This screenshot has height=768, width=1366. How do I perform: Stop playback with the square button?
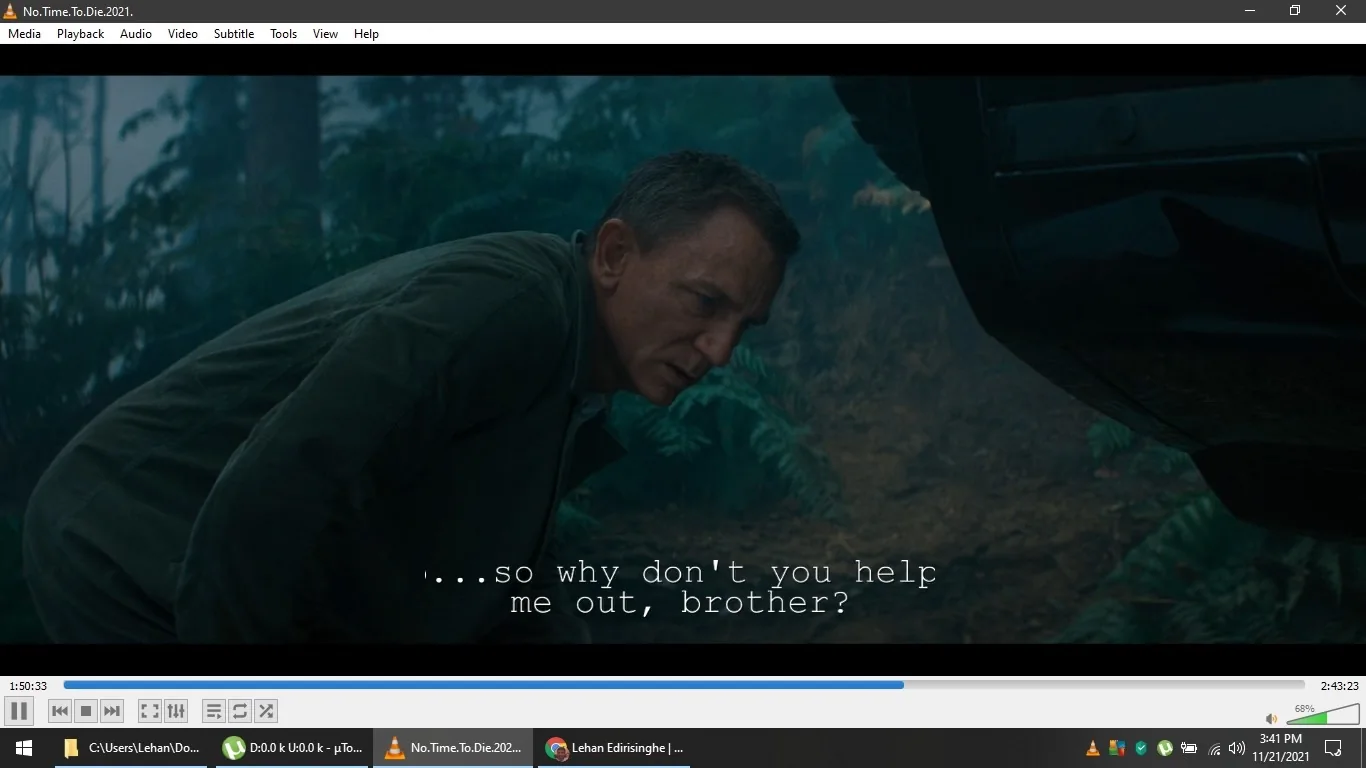click(x=86, y=711)
